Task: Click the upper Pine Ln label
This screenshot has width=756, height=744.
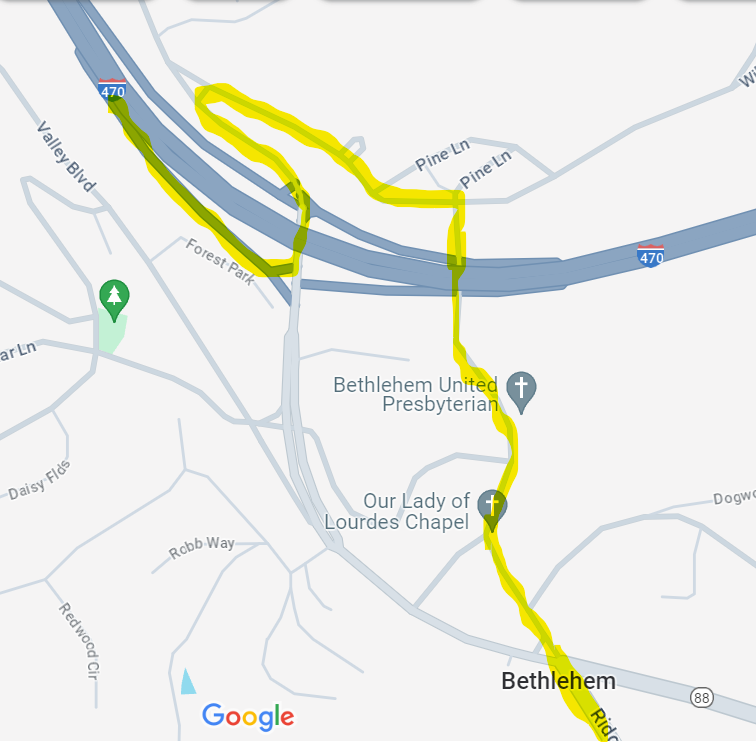Action: coord(442,154)
